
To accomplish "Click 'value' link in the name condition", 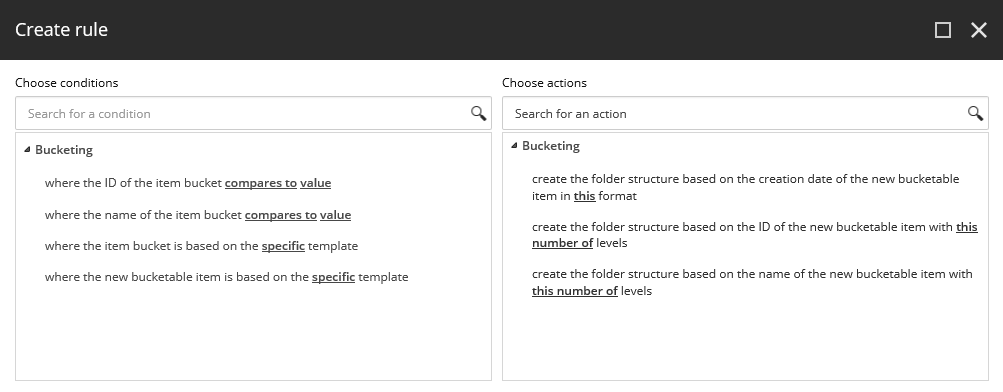I will point(335,215).
